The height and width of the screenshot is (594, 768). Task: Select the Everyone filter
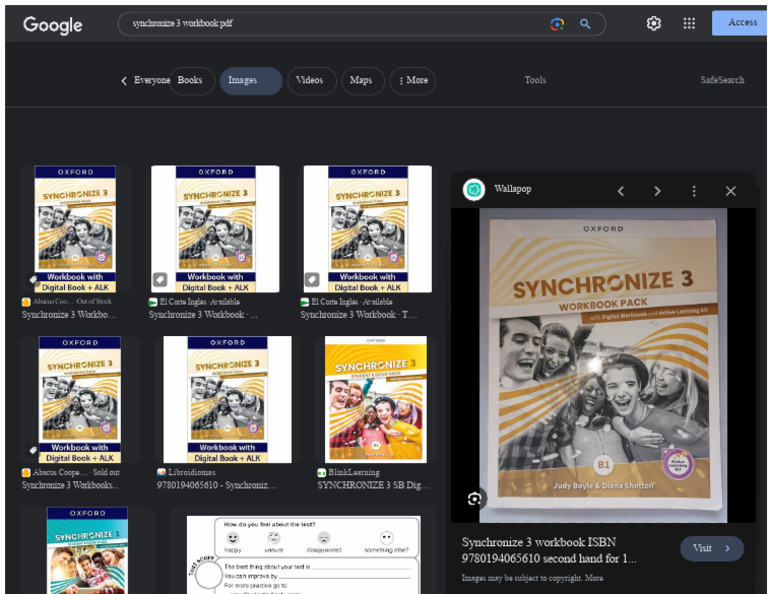152,80
